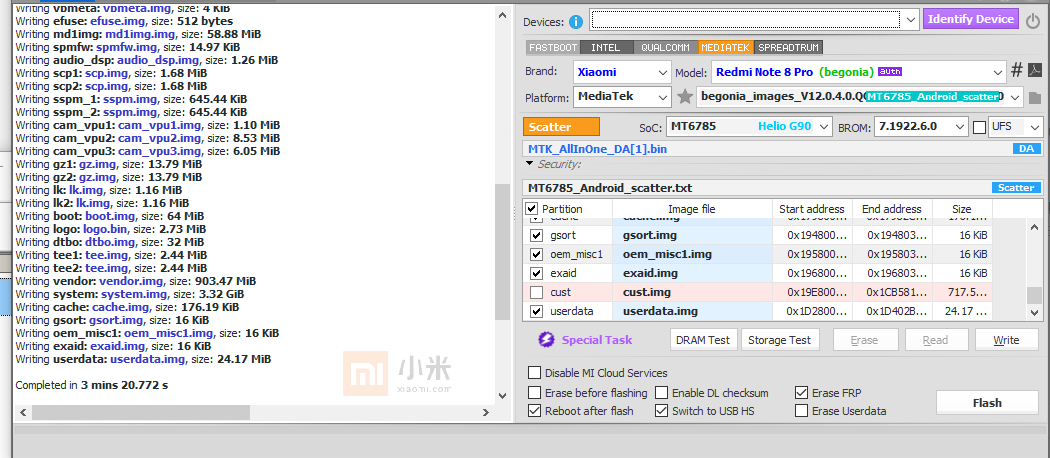Click the orange Scatter button
The image size is (1050, 458).
tap(561, 127)
